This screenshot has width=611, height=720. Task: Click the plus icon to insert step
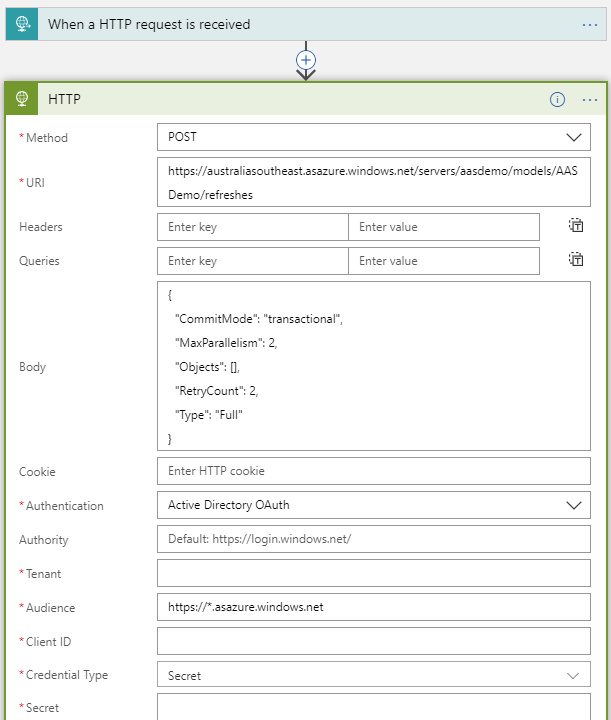(306, 60)
